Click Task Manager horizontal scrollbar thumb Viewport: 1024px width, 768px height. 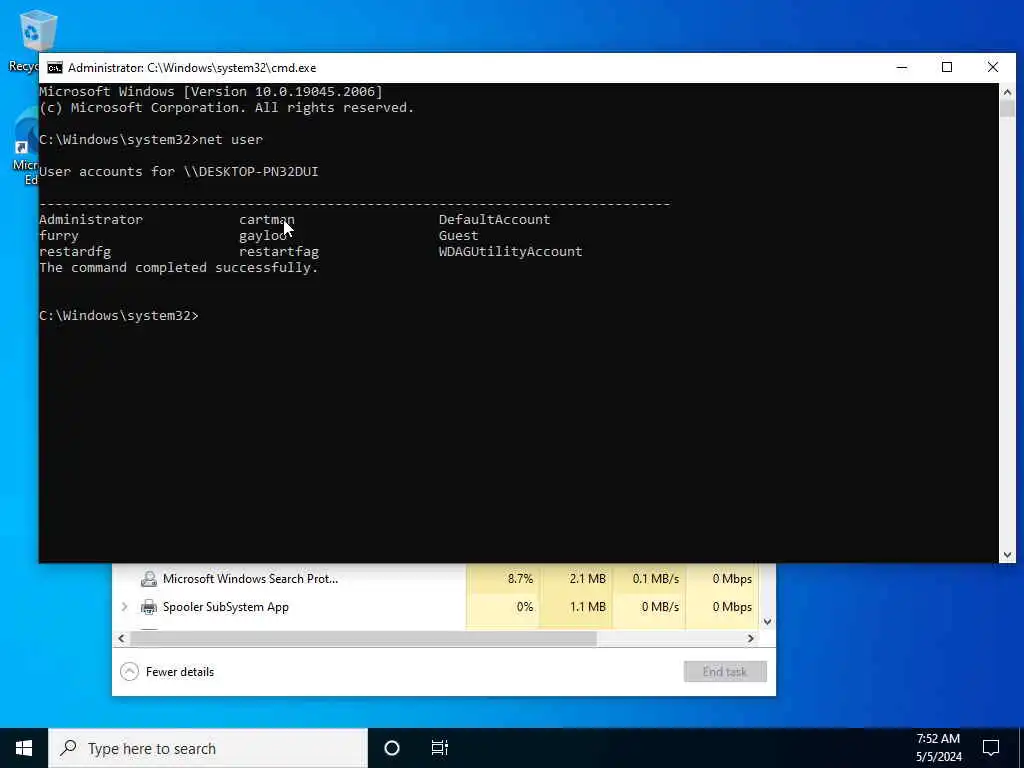coord(364,639)
